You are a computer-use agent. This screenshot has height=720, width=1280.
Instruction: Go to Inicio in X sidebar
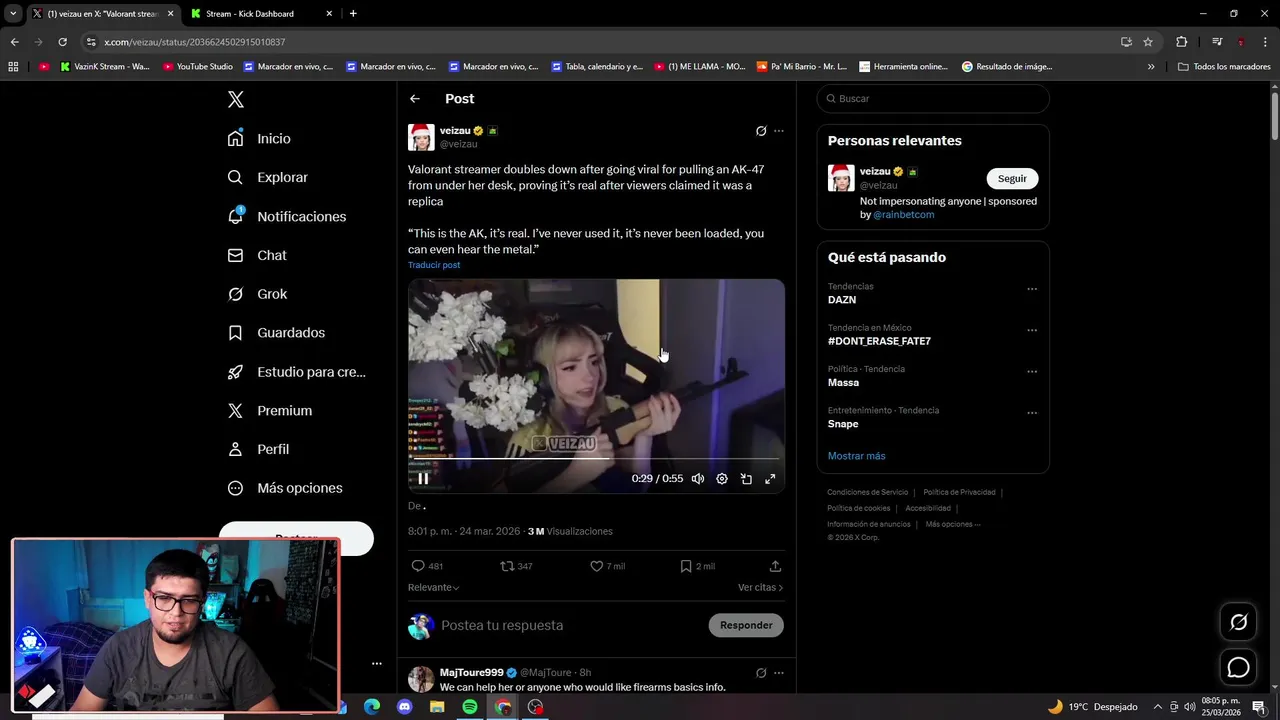[259, 139]
